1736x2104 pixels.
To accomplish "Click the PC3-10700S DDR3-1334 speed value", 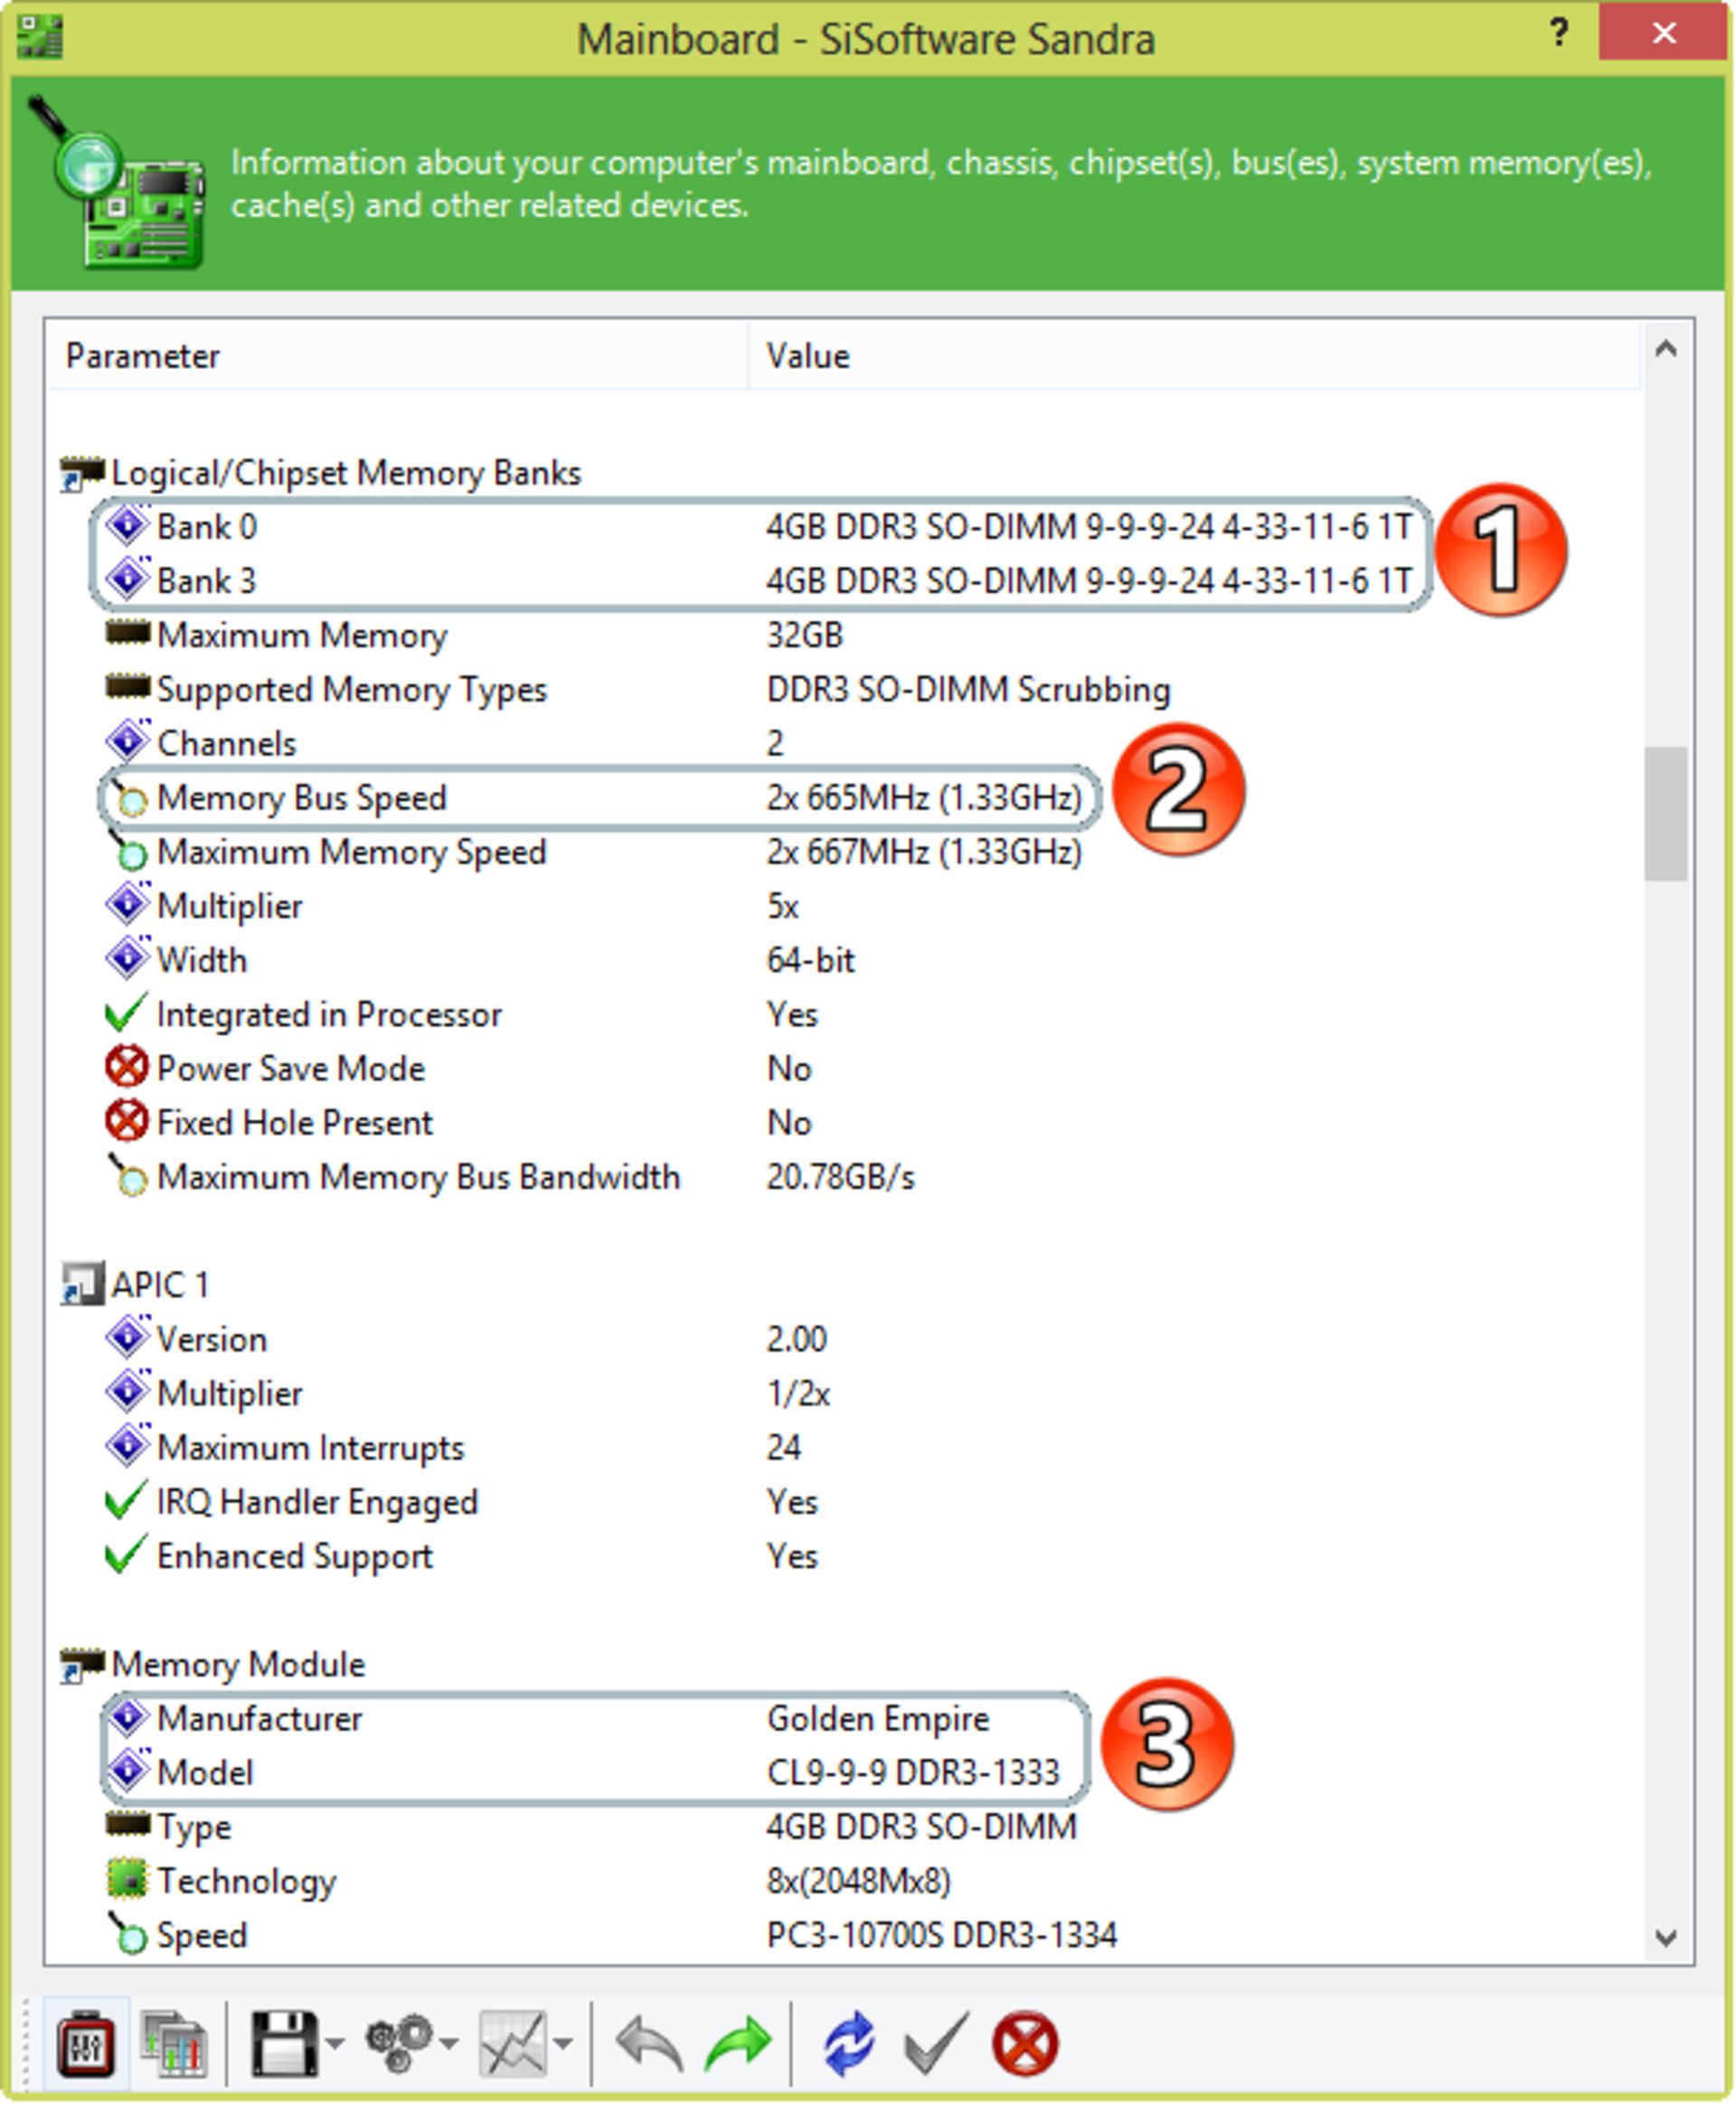I will [x=941, y=1935].
